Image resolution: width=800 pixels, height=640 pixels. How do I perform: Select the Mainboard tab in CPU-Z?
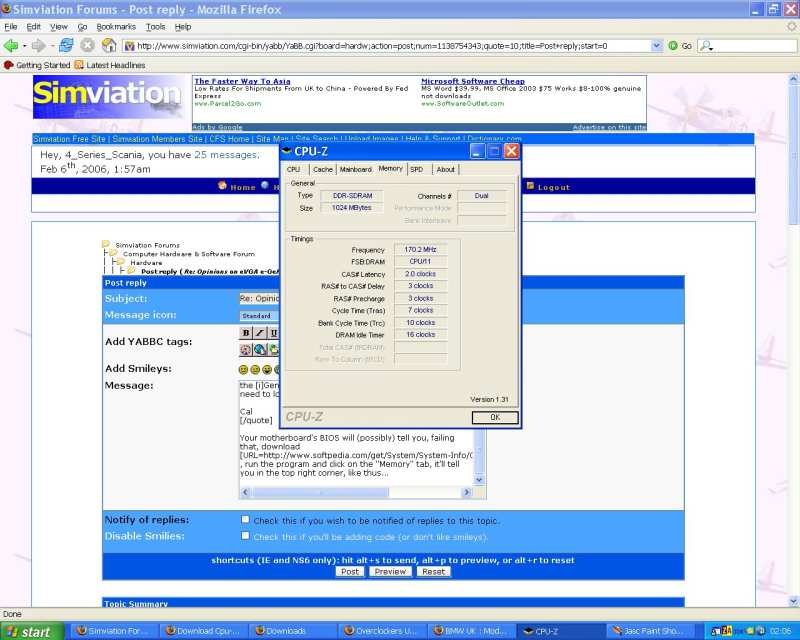coord(355,169)
